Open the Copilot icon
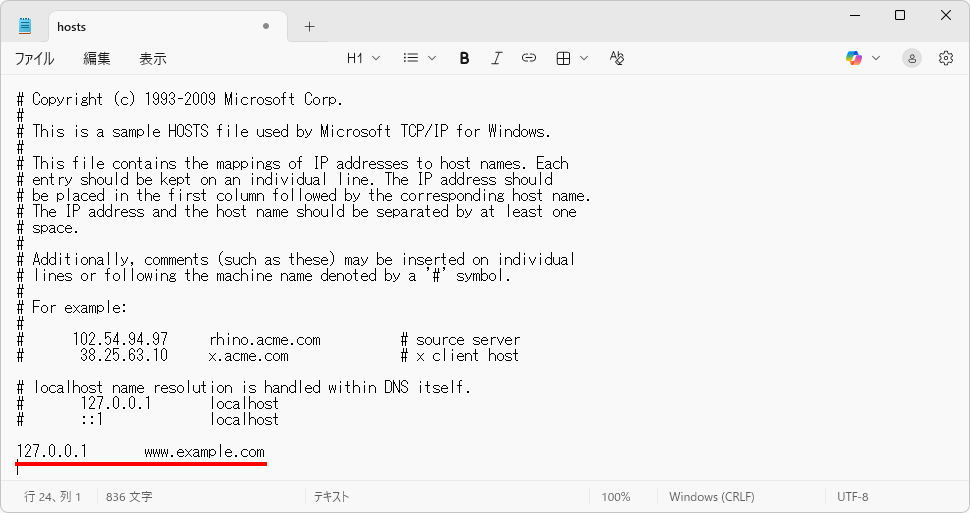The height and width of the screenshot is (513, 970). click(x=854, y=58)
